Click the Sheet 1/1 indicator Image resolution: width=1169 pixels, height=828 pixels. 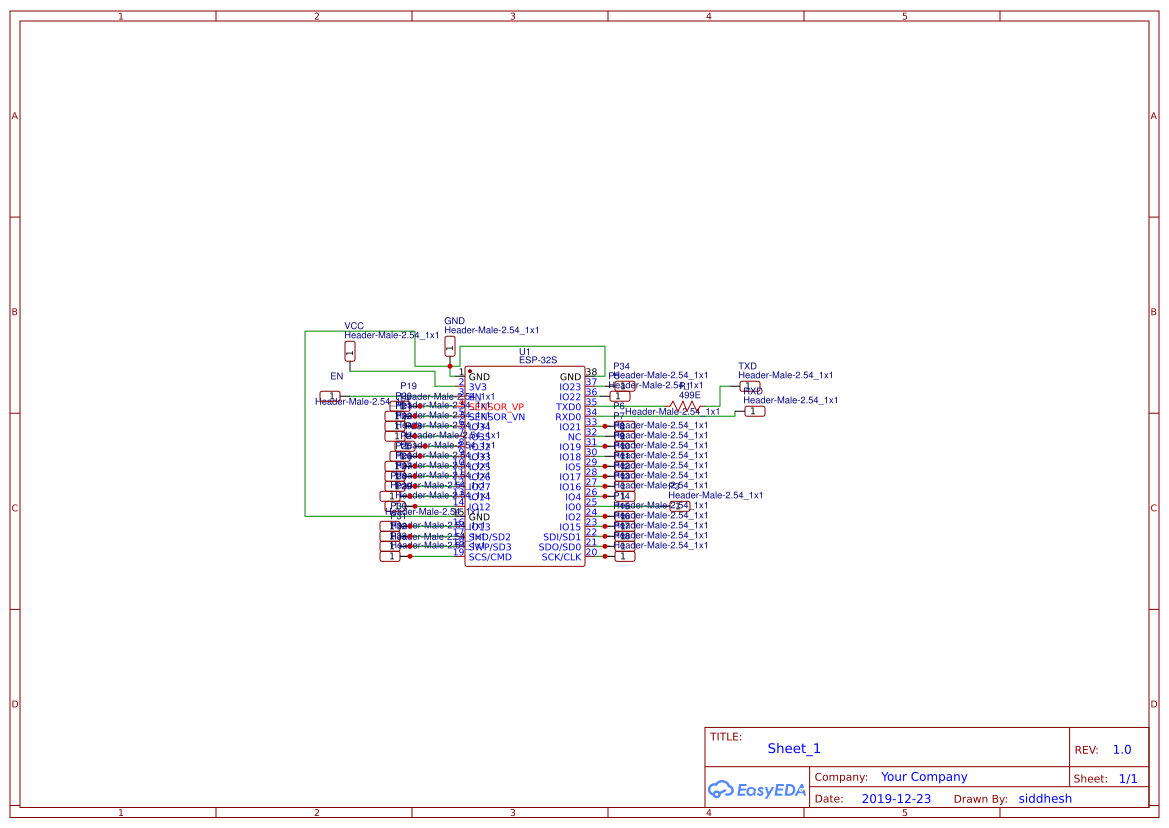[1129, 778]
